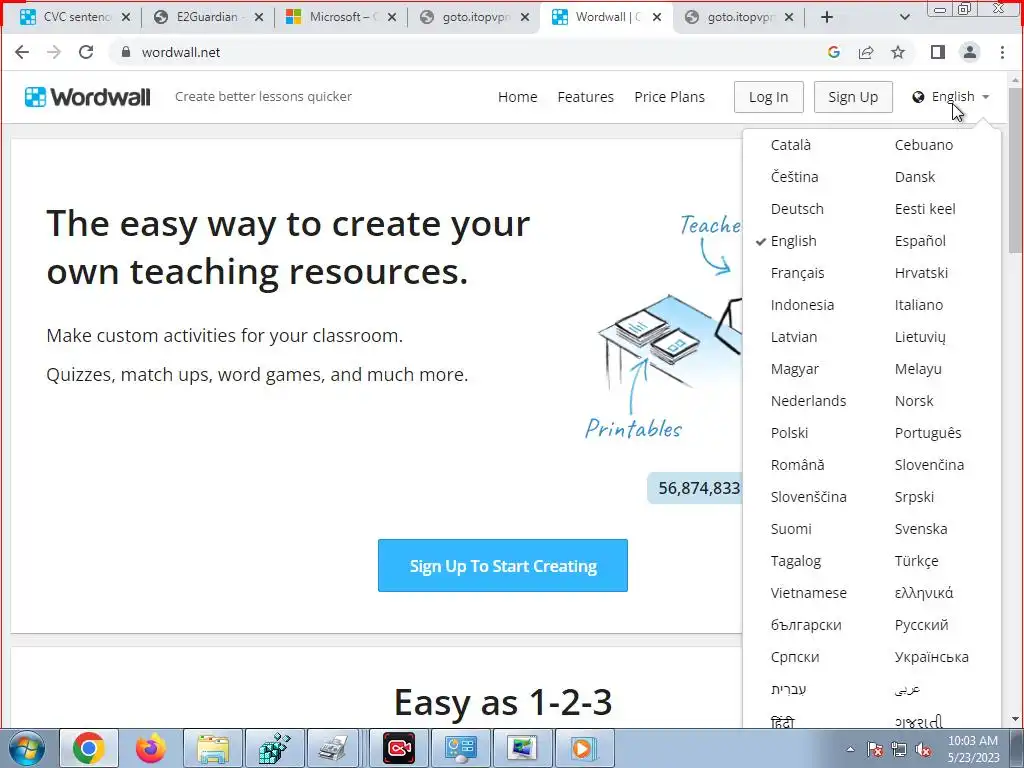This screenshot has width=1024, height=768.
Task: Select Čeština language
Action: pos(794,177)
